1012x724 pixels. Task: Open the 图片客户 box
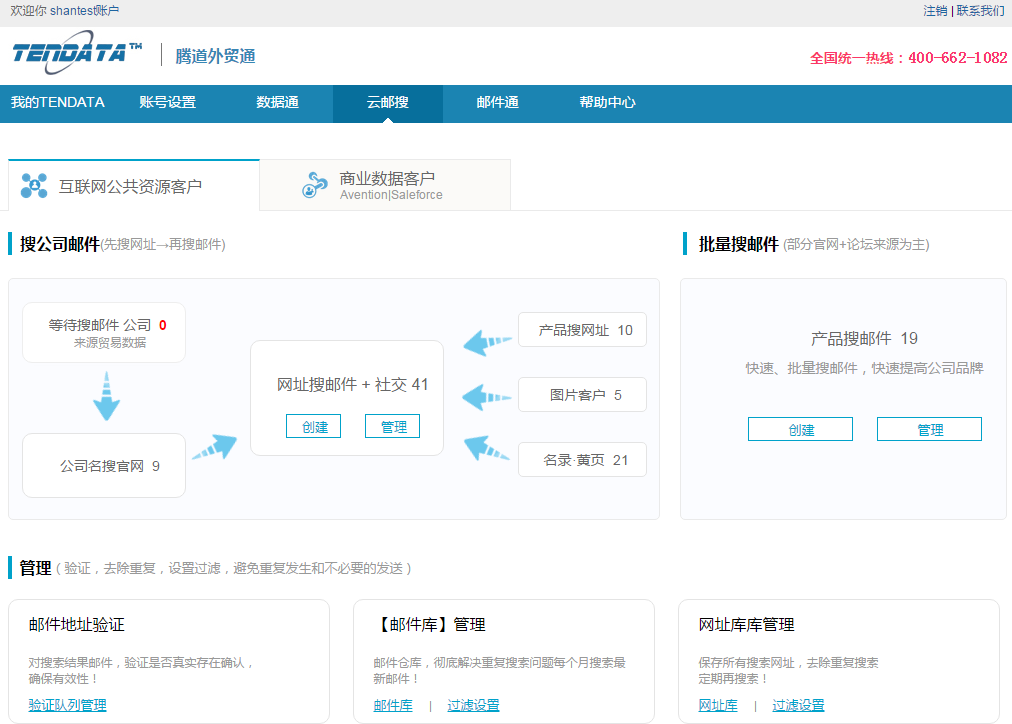point(582,395)
